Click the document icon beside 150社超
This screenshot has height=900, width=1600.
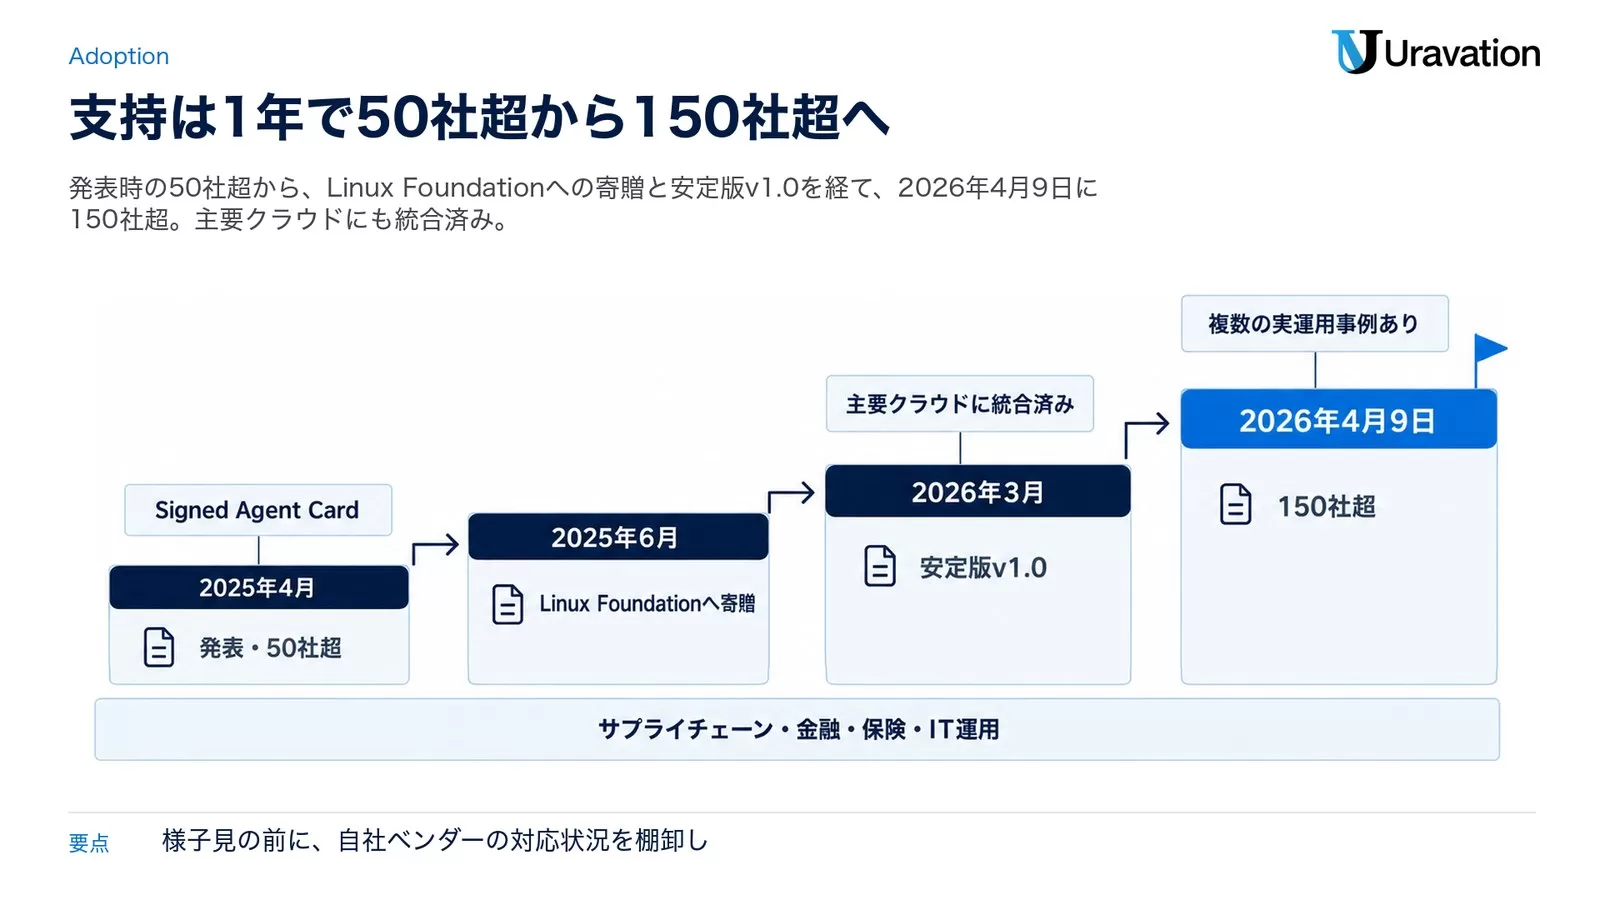[x=1236, y=504]
